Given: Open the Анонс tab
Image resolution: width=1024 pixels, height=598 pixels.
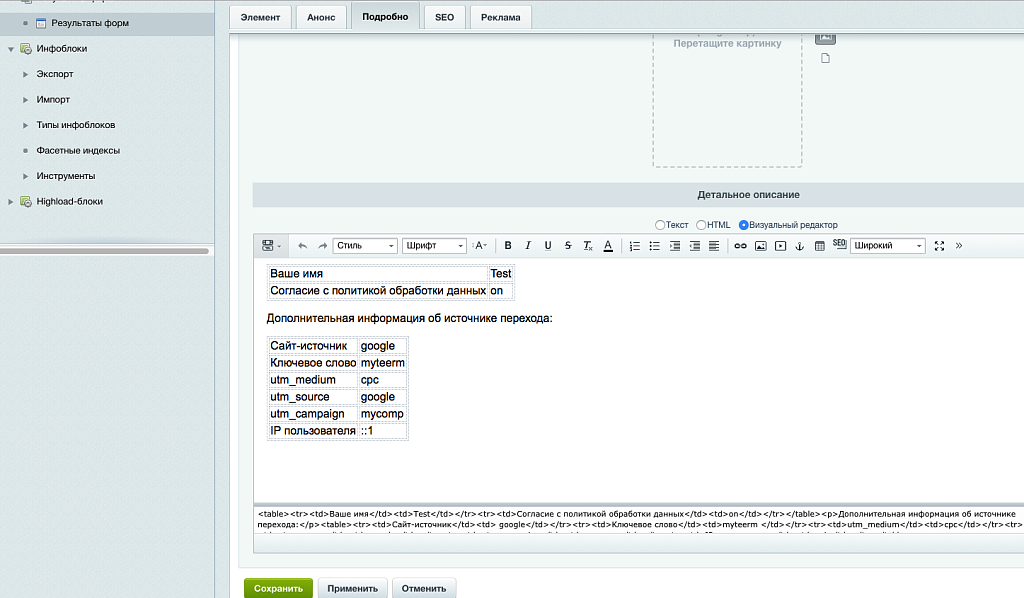Looking at the screenshot, I should (323, 18).
